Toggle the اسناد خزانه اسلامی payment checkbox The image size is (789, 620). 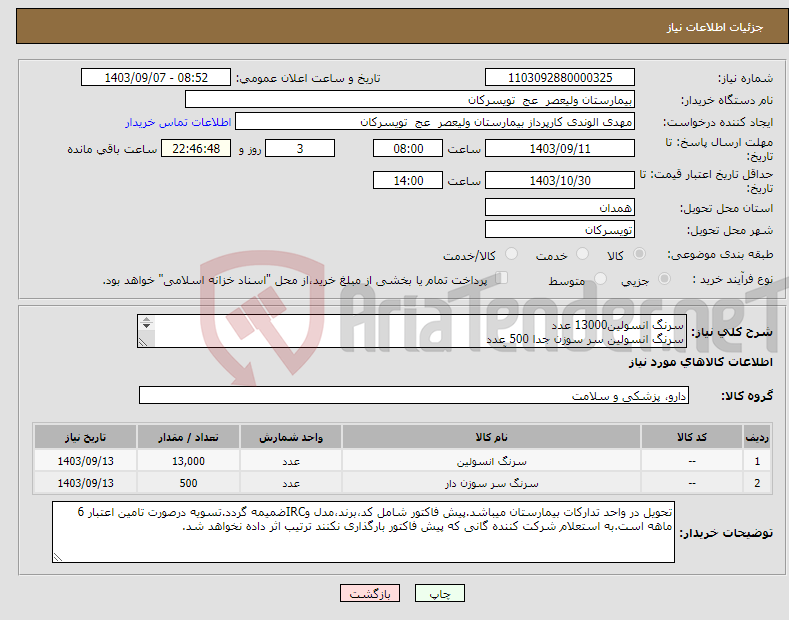coord(502,278)
